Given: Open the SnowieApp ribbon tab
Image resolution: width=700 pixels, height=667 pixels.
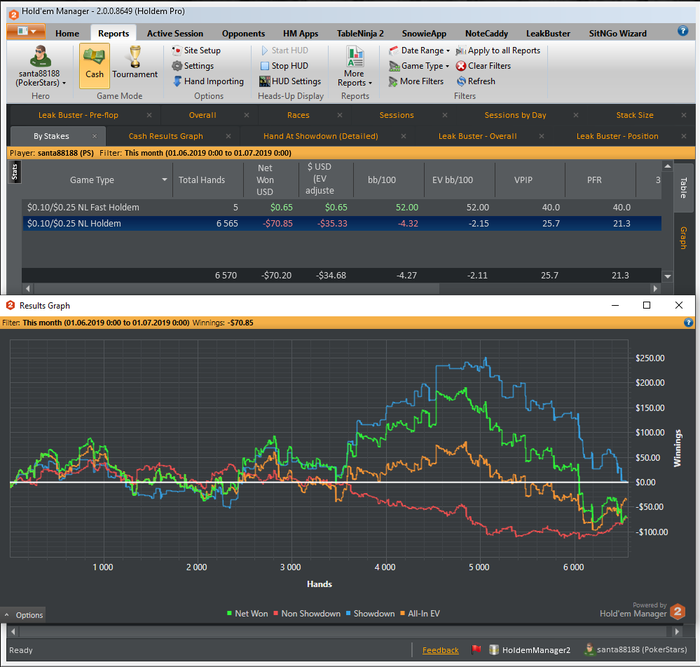Looking at the screenshot, I should point(424,33).
